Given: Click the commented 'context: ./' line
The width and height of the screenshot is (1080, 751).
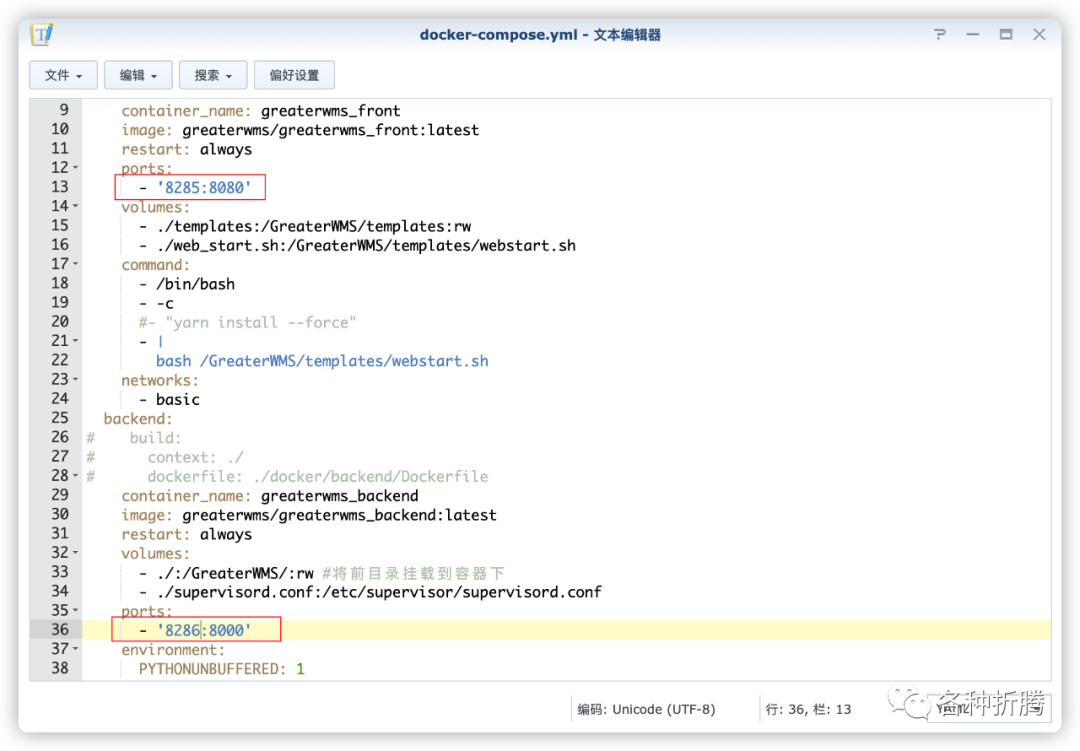Looking at the screenshot, I should click(195, 457).
